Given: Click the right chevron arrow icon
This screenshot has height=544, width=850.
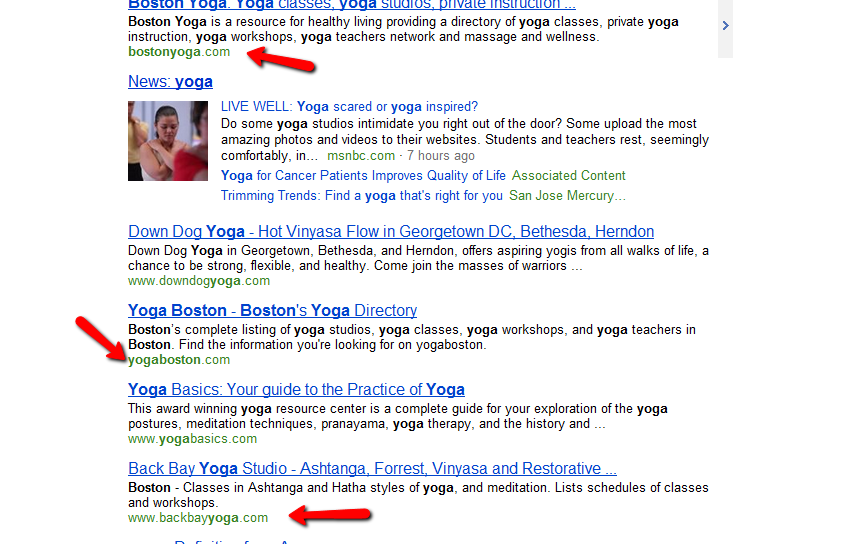Looking at the screenshot, I should tap(725, 25).
